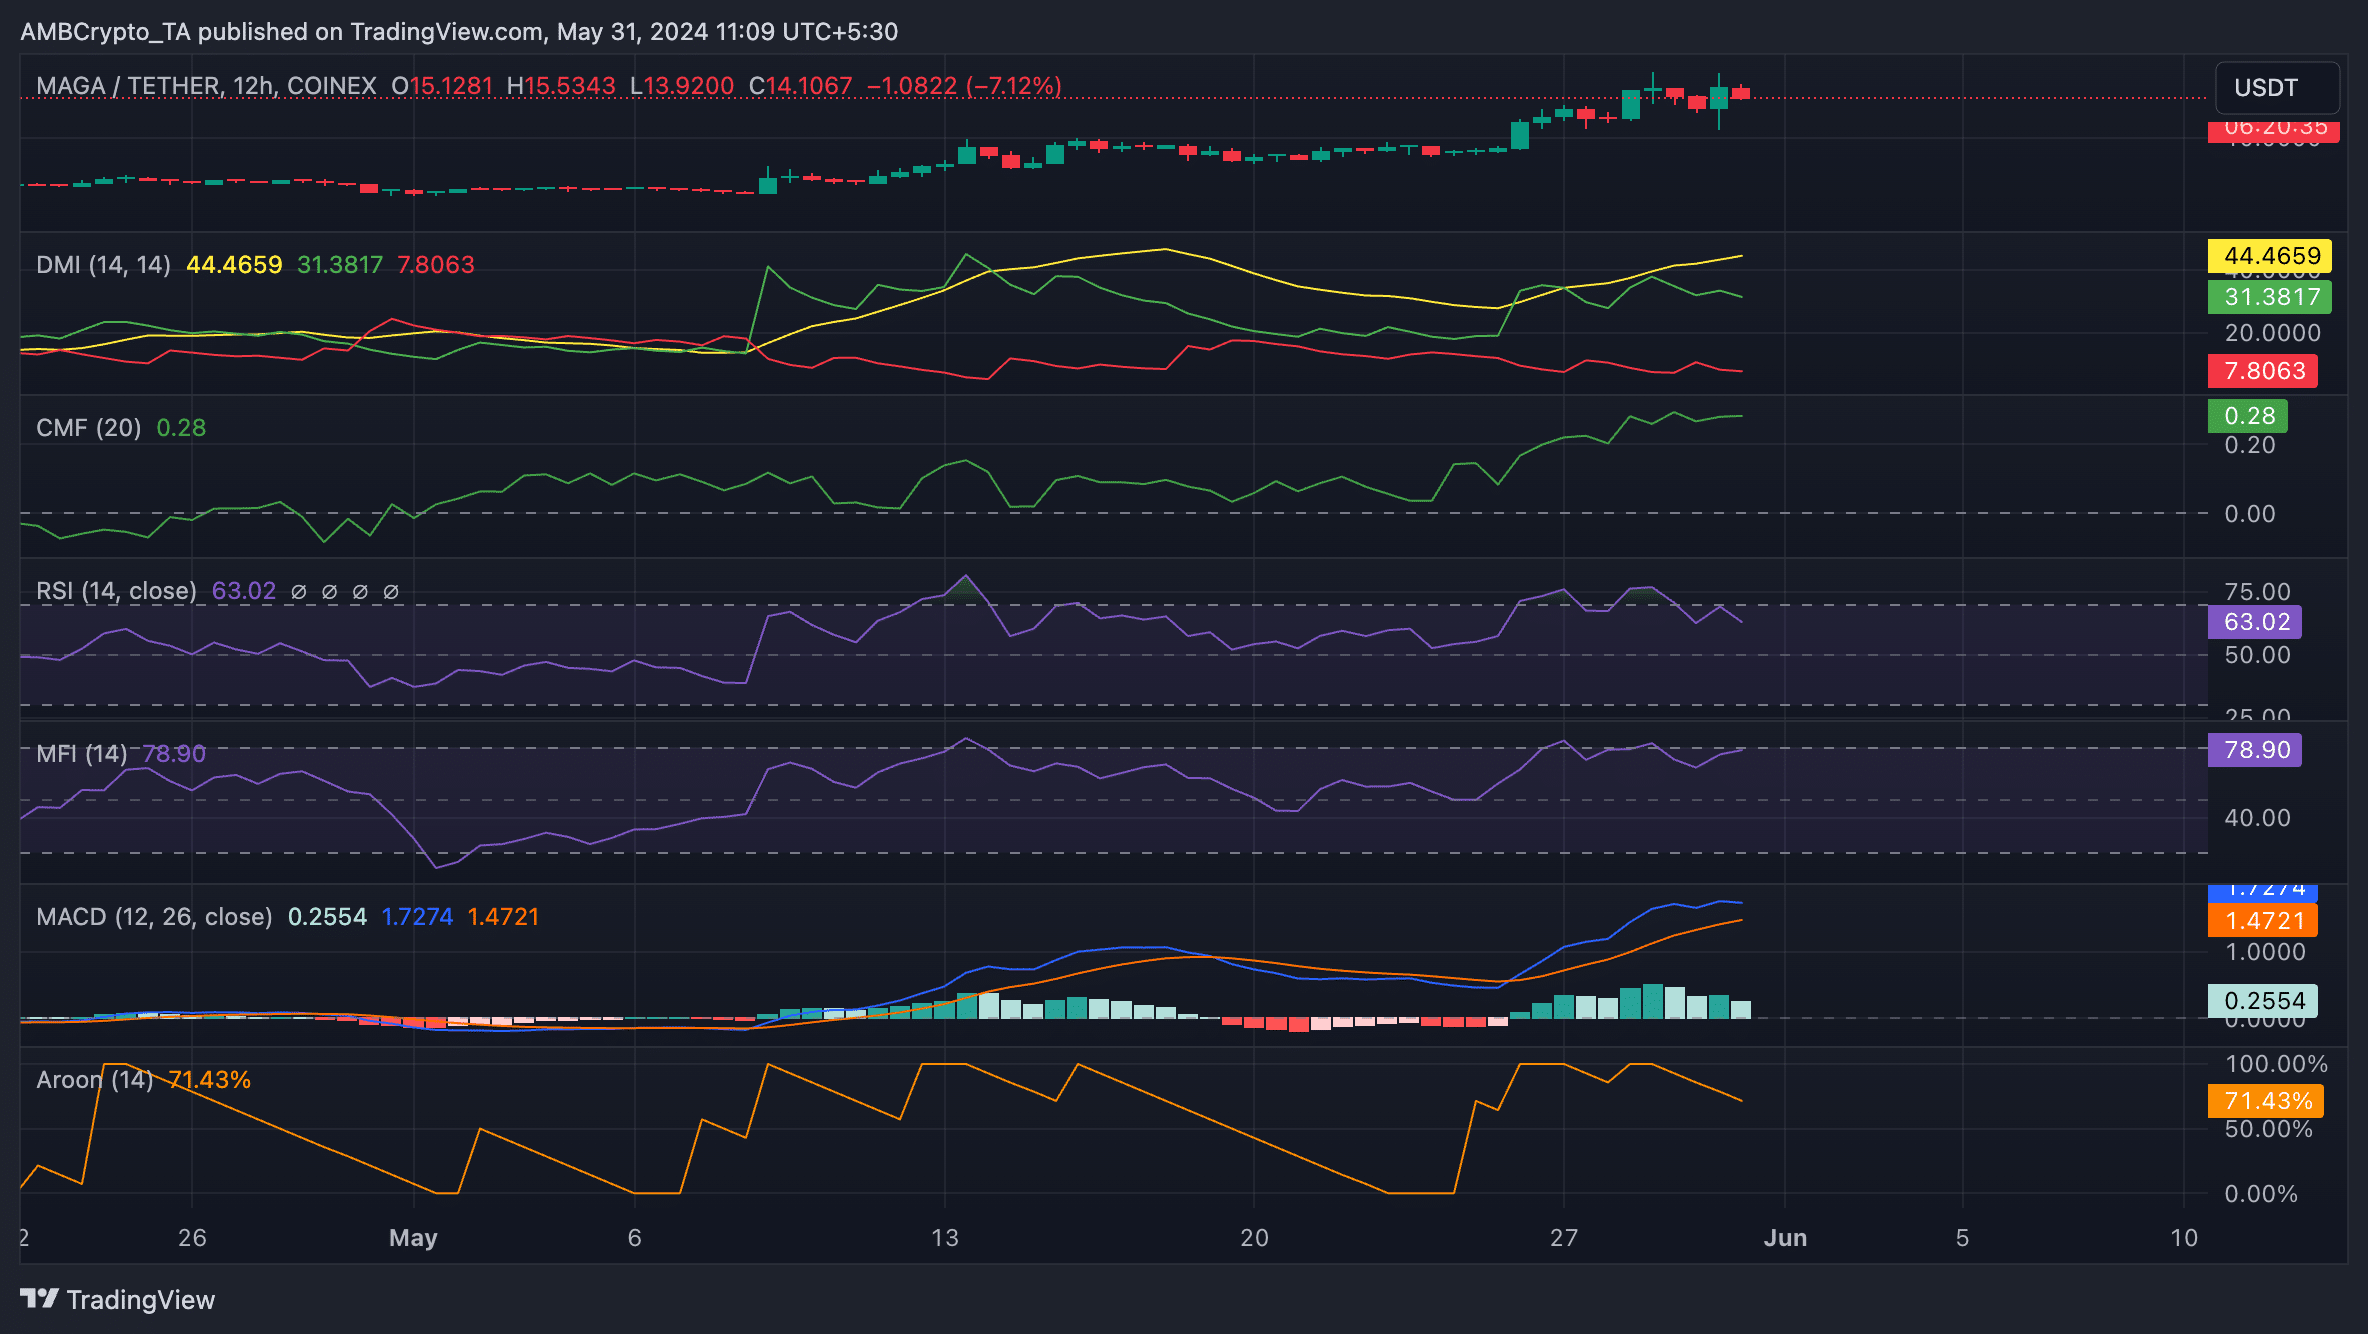2368x1334 pixels.
Task: Click the 0.2554 MACD histogram tag
Action: [2263, 1001]
